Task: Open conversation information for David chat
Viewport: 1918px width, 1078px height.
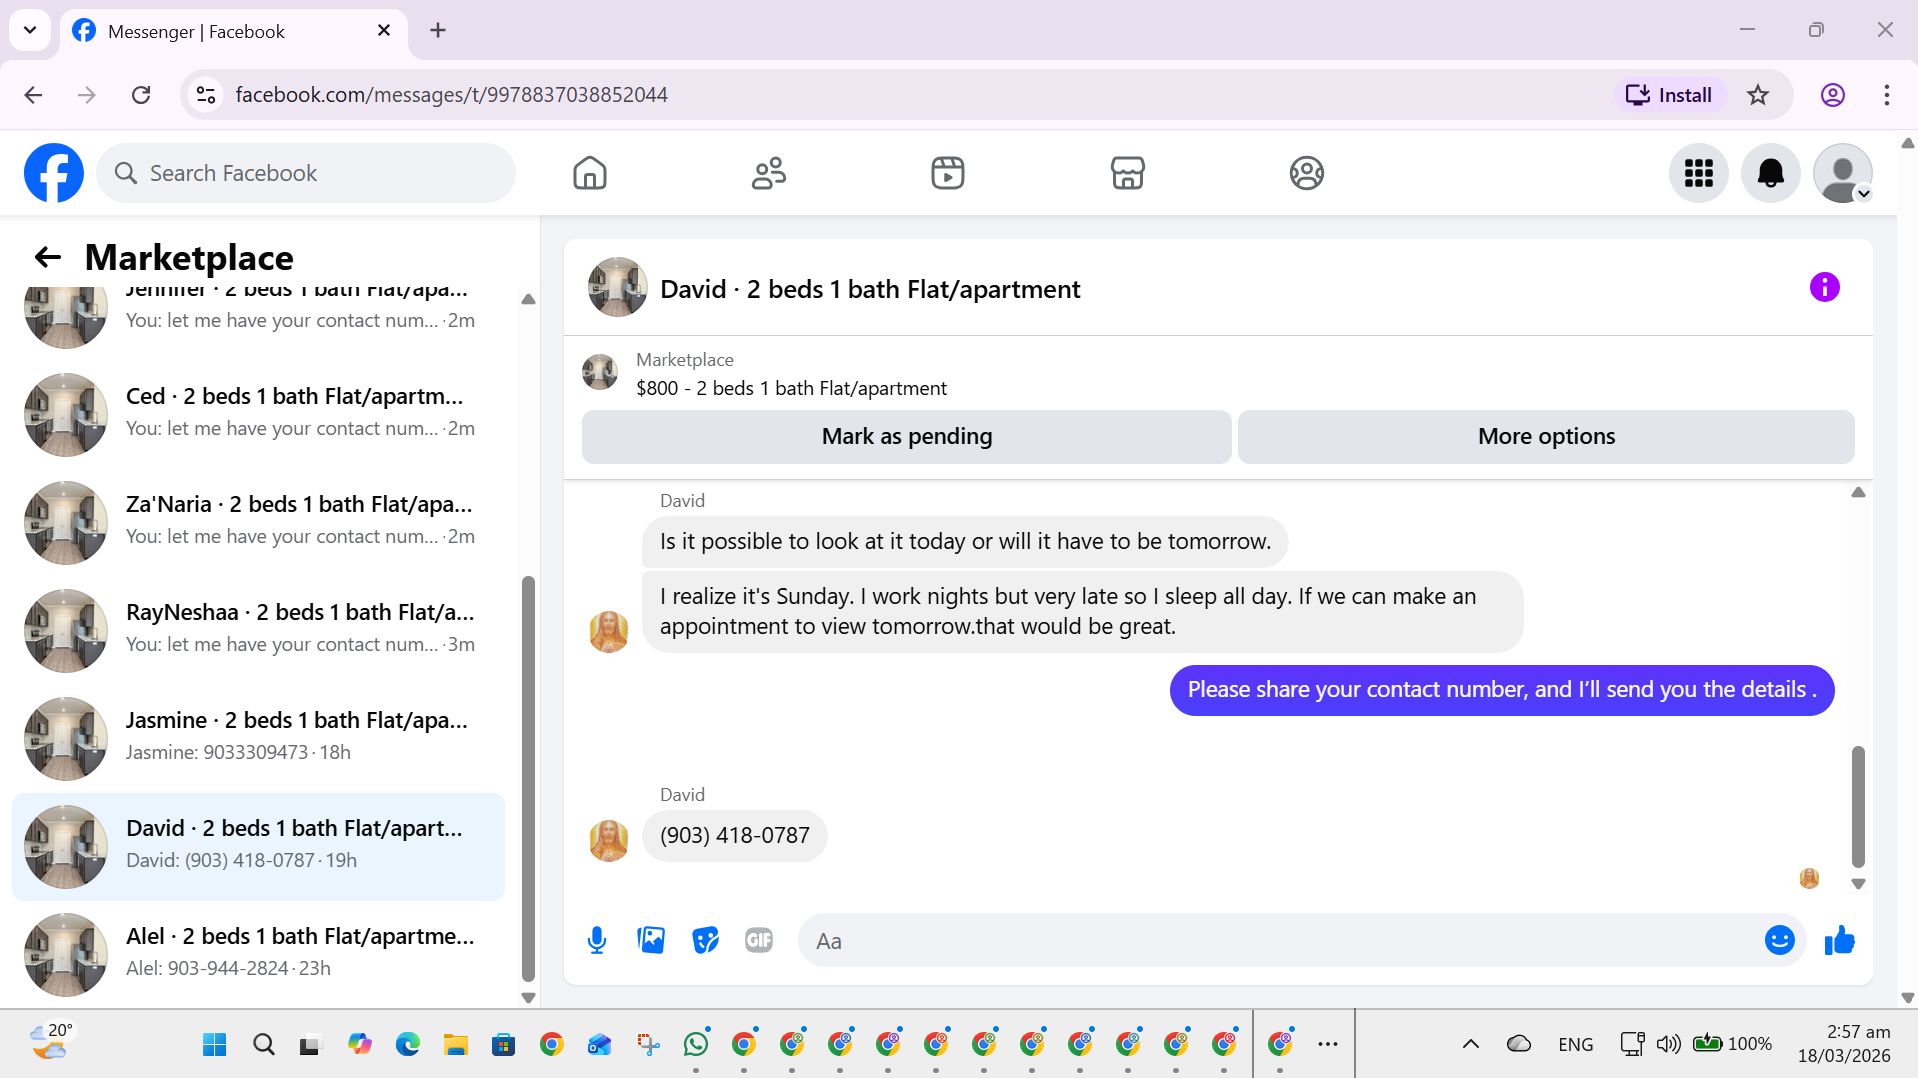Action: pyautogui.click(x=1825, y=287)
